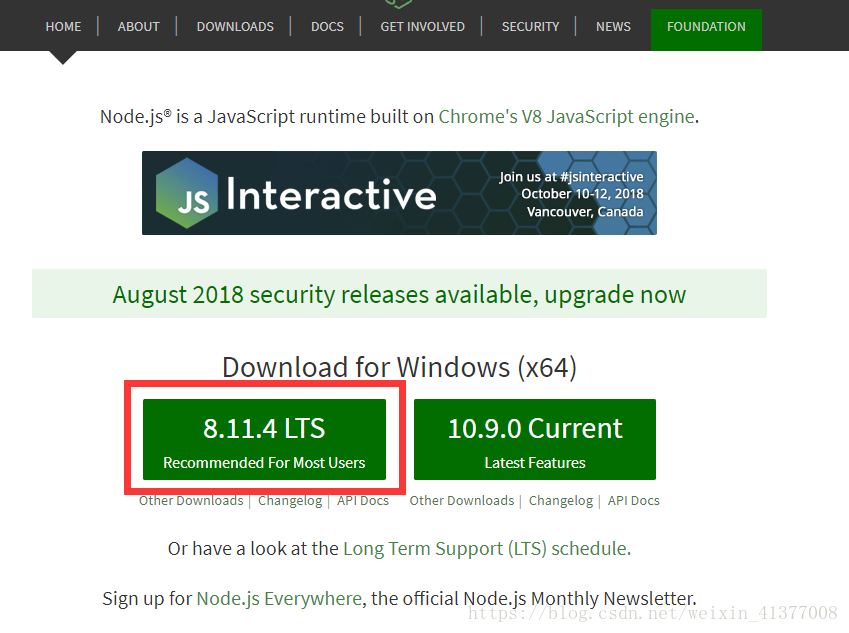This screenshot has height=633, width=849.
Task: Download the 8.11.4 LTS version
Action: tap(264, 439)
